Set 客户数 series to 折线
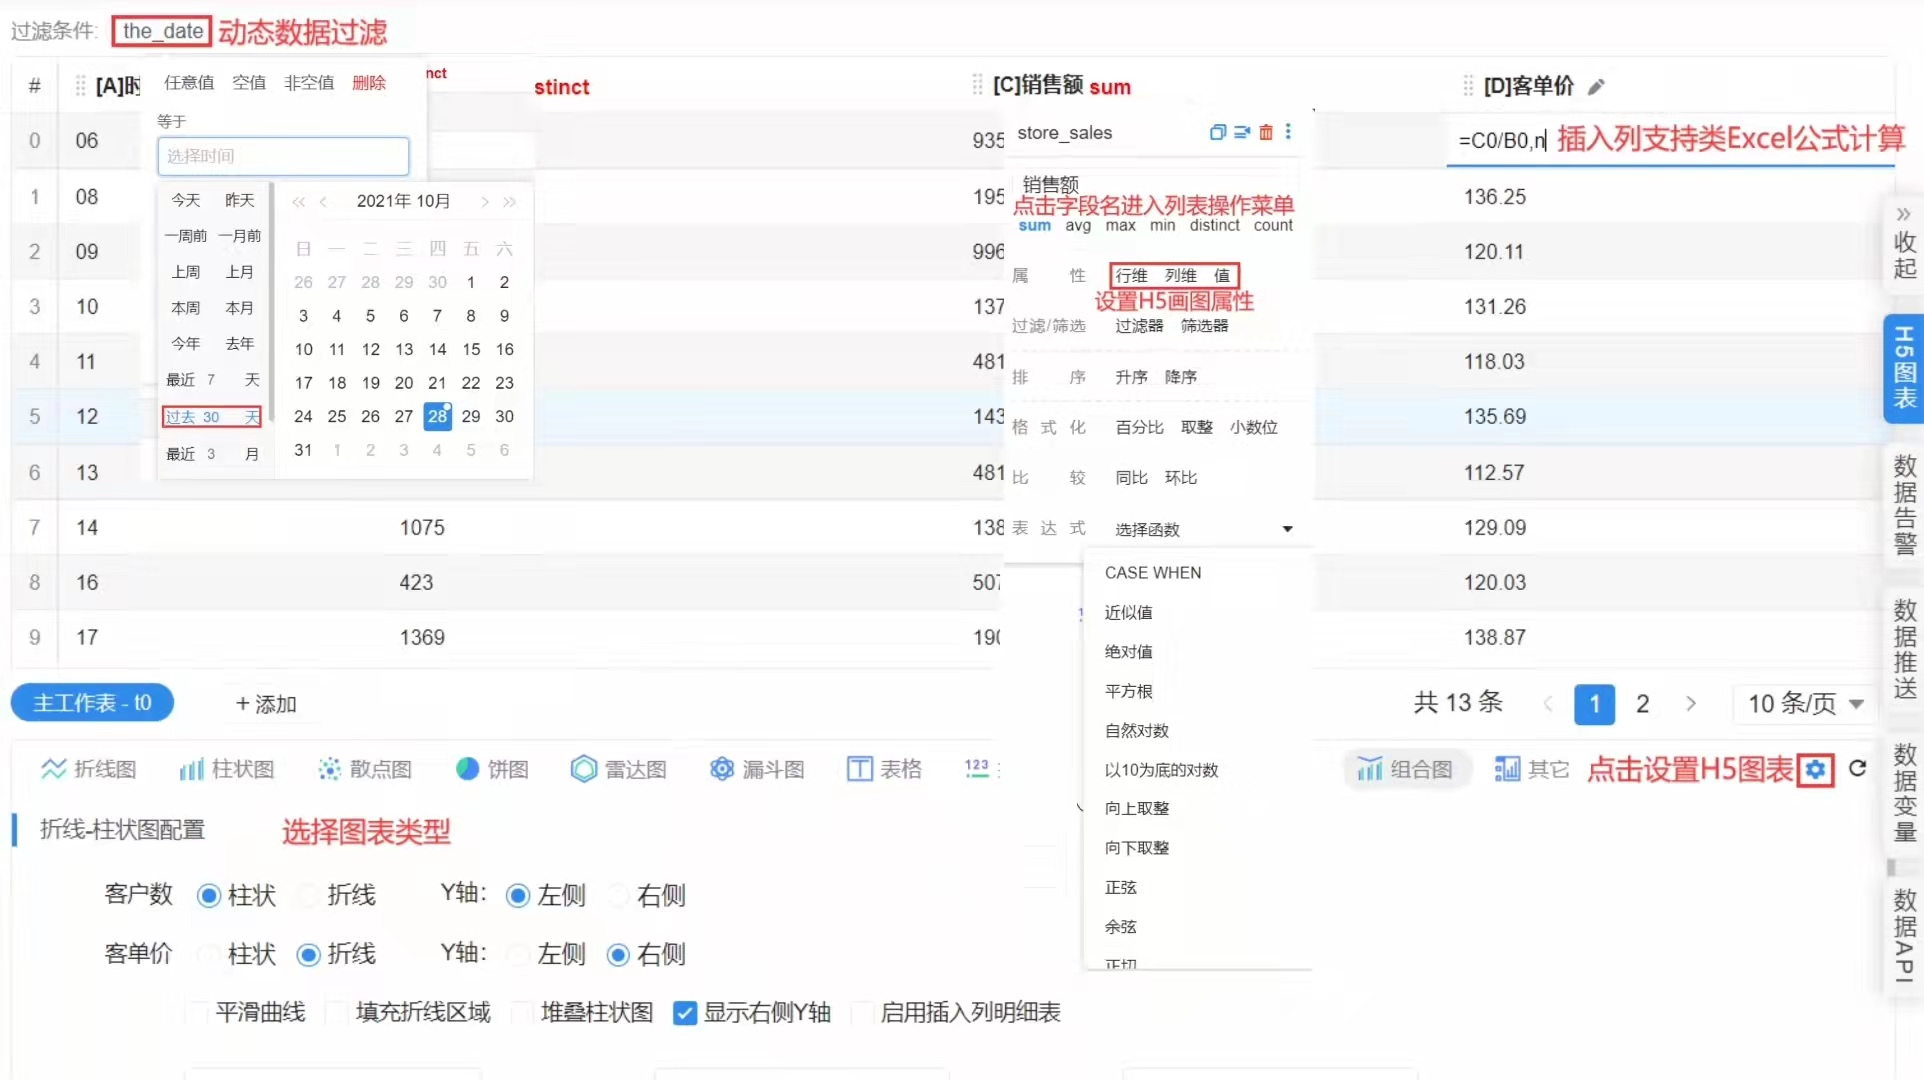Viewport: 1924px width, 1080px height. (x=337, y=895)
